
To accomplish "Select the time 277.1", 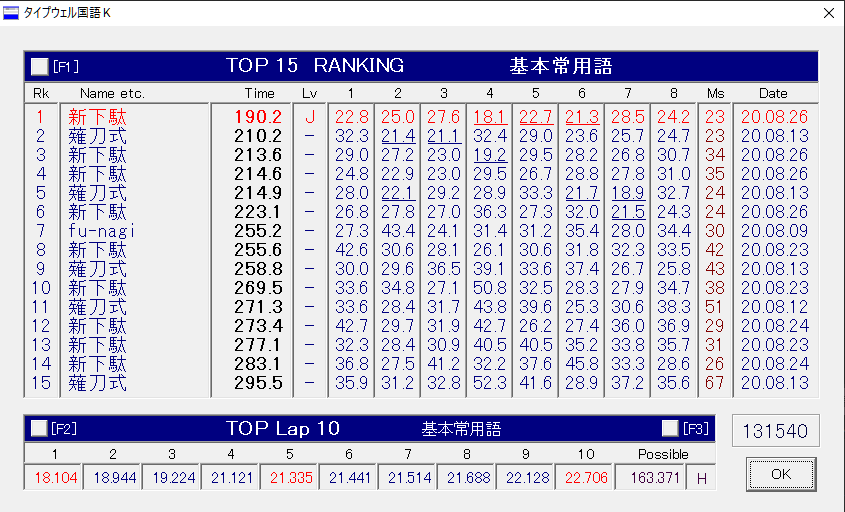I will tap(258, 345).
